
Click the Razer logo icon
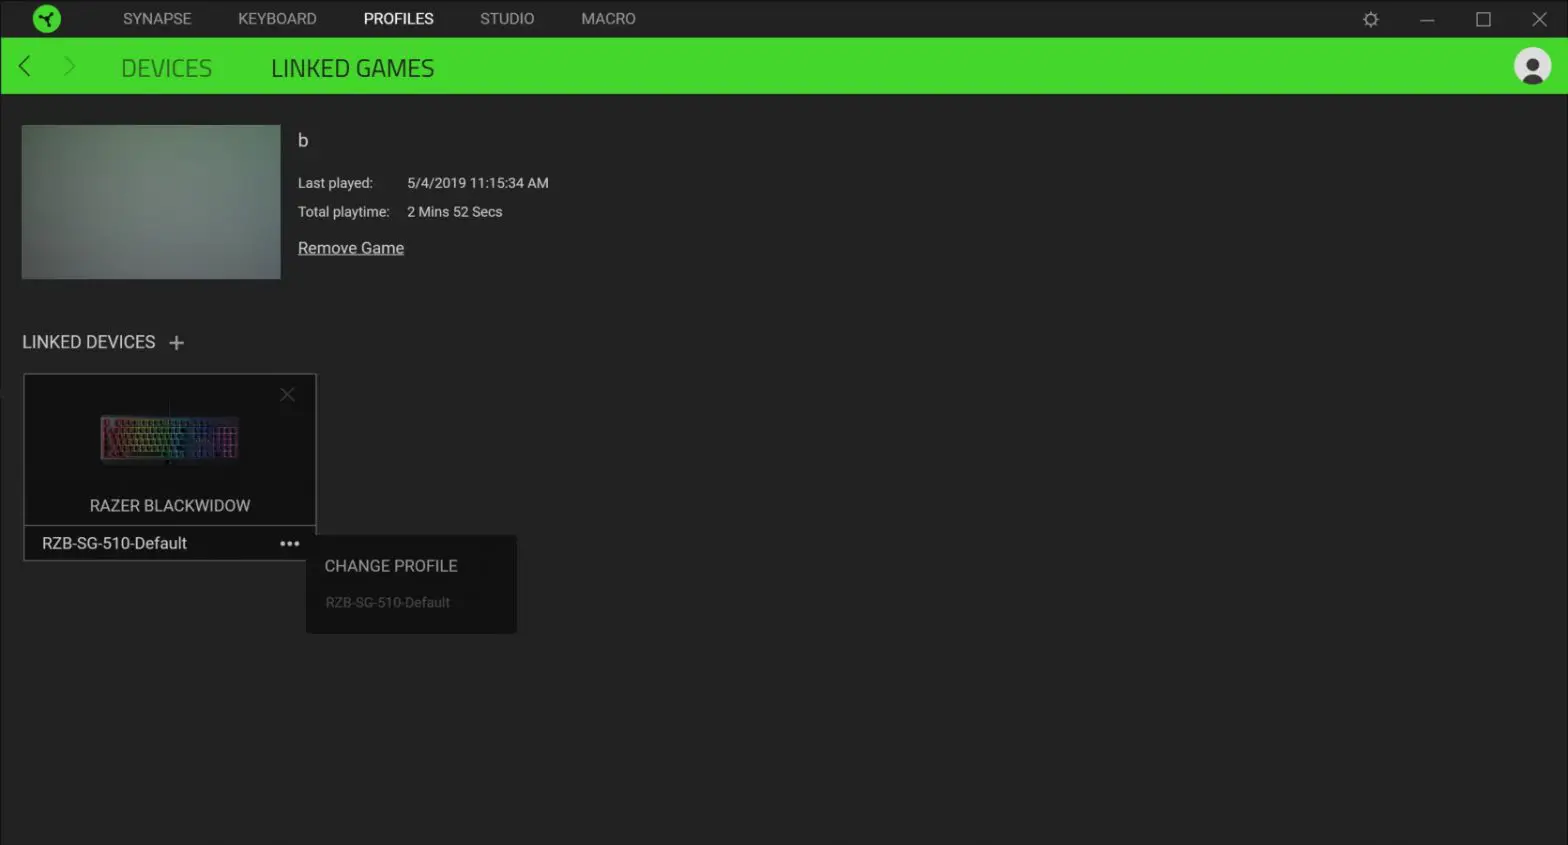point(47,19)
